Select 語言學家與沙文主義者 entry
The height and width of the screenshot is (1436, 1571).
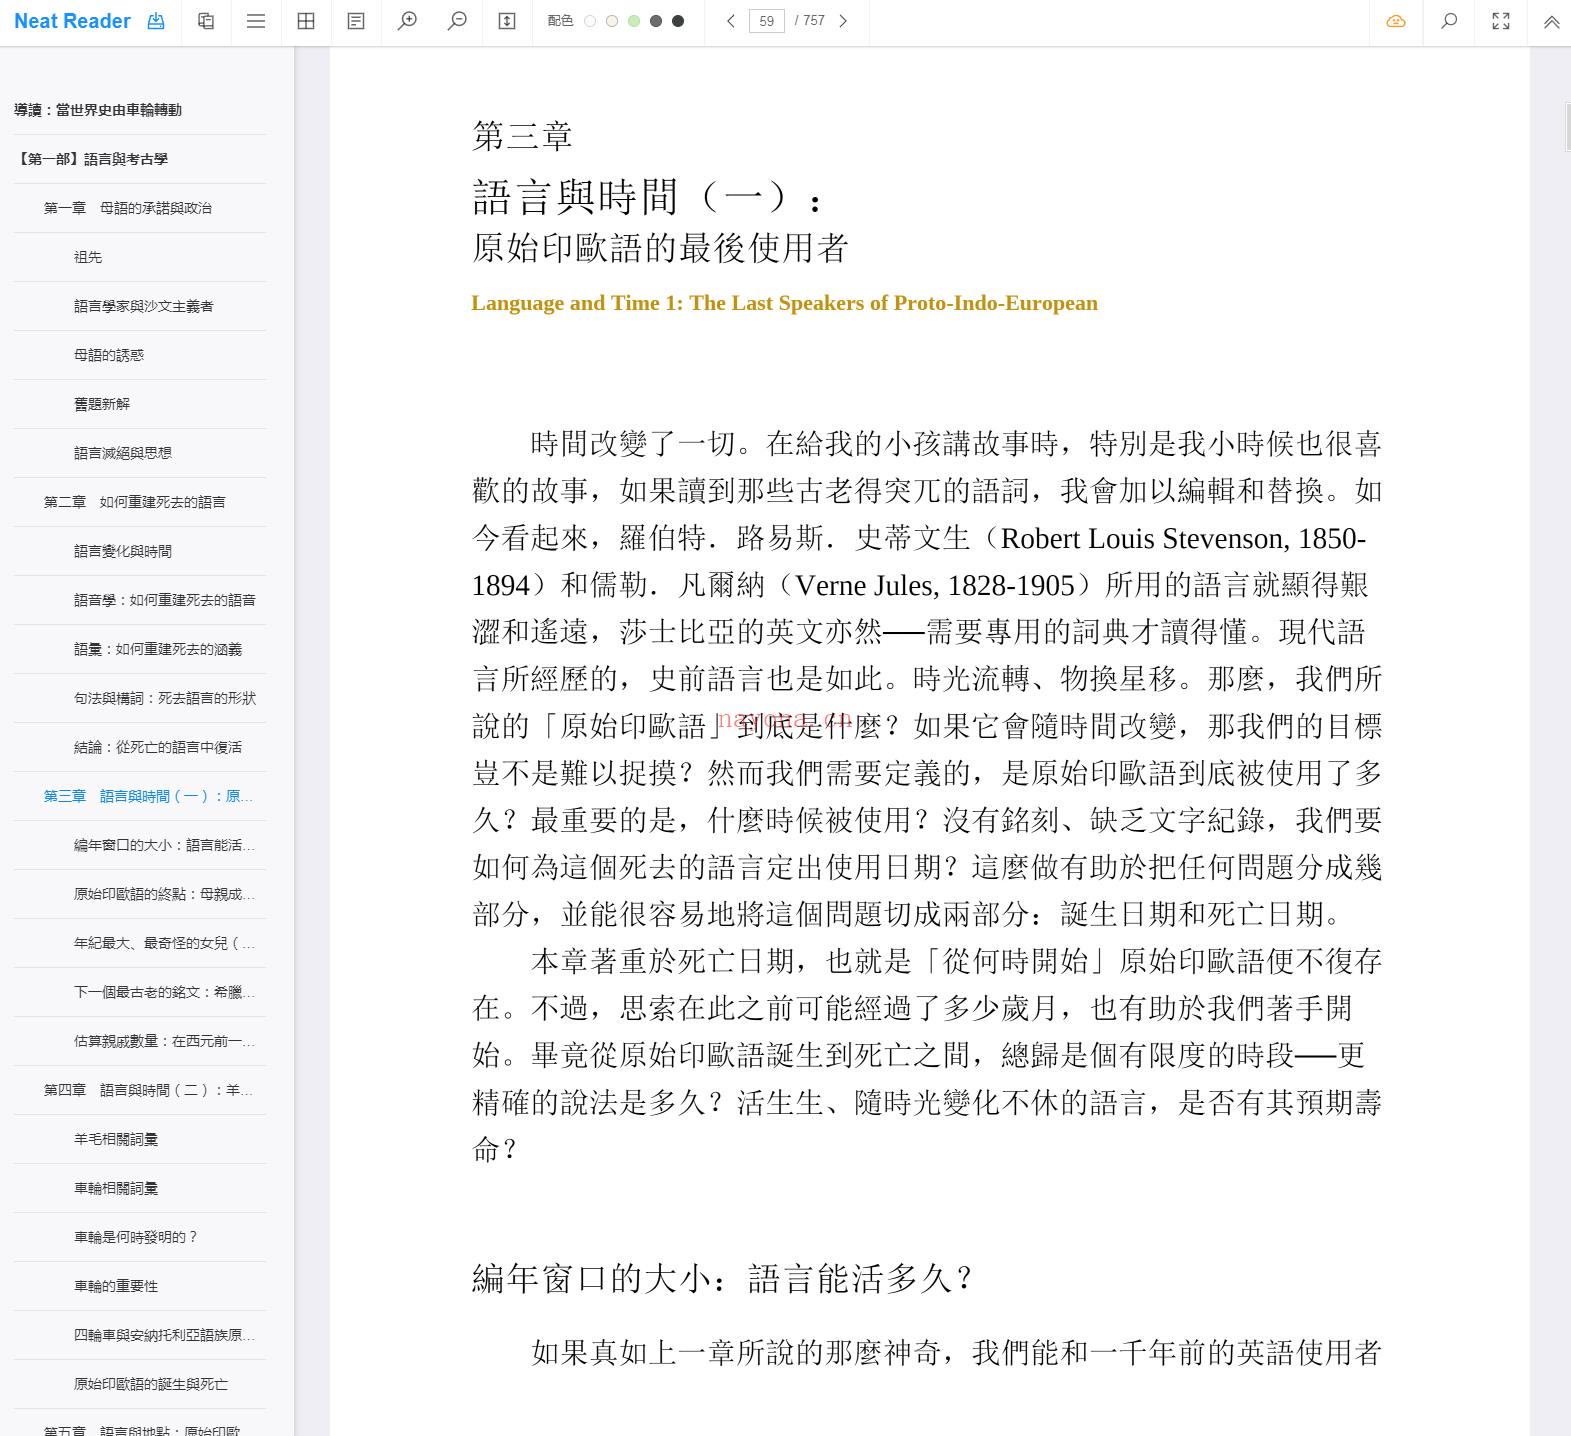point(144,306)
